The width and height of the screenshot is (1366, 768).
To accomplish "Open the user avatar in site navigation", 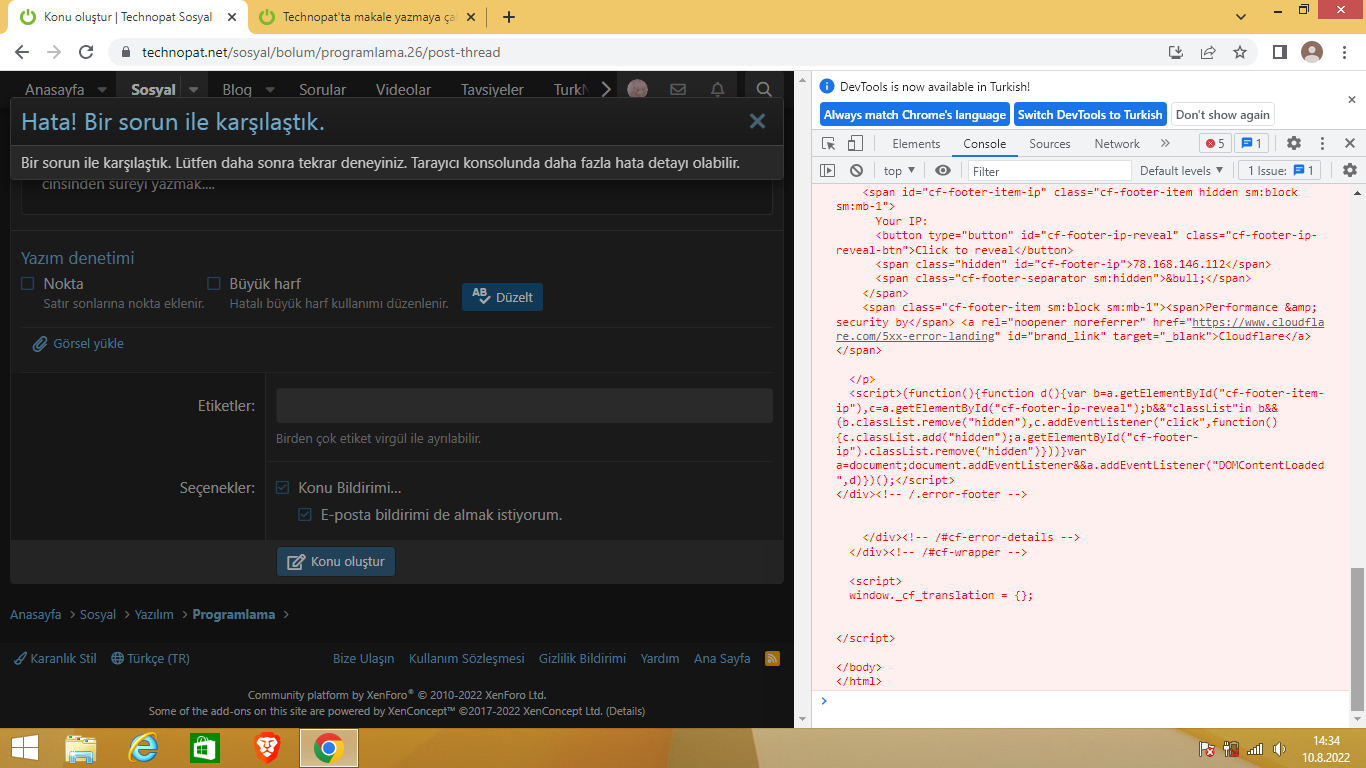I will click(x=637, y=90).
